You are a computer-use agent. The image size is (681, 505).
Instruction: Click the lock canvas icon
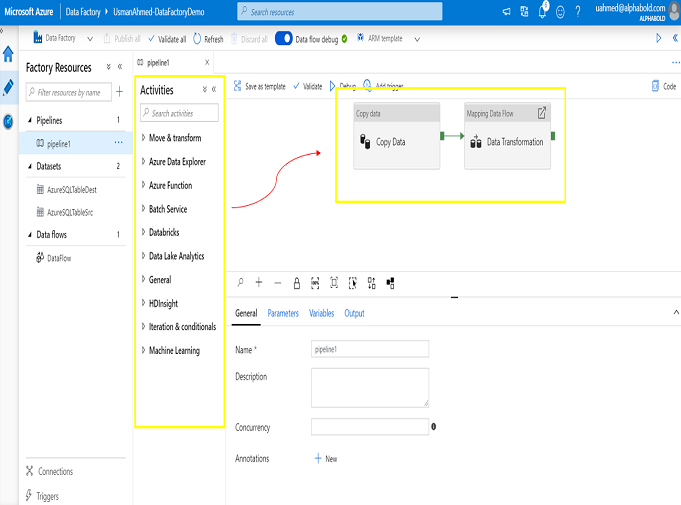[x=296, y=283]
